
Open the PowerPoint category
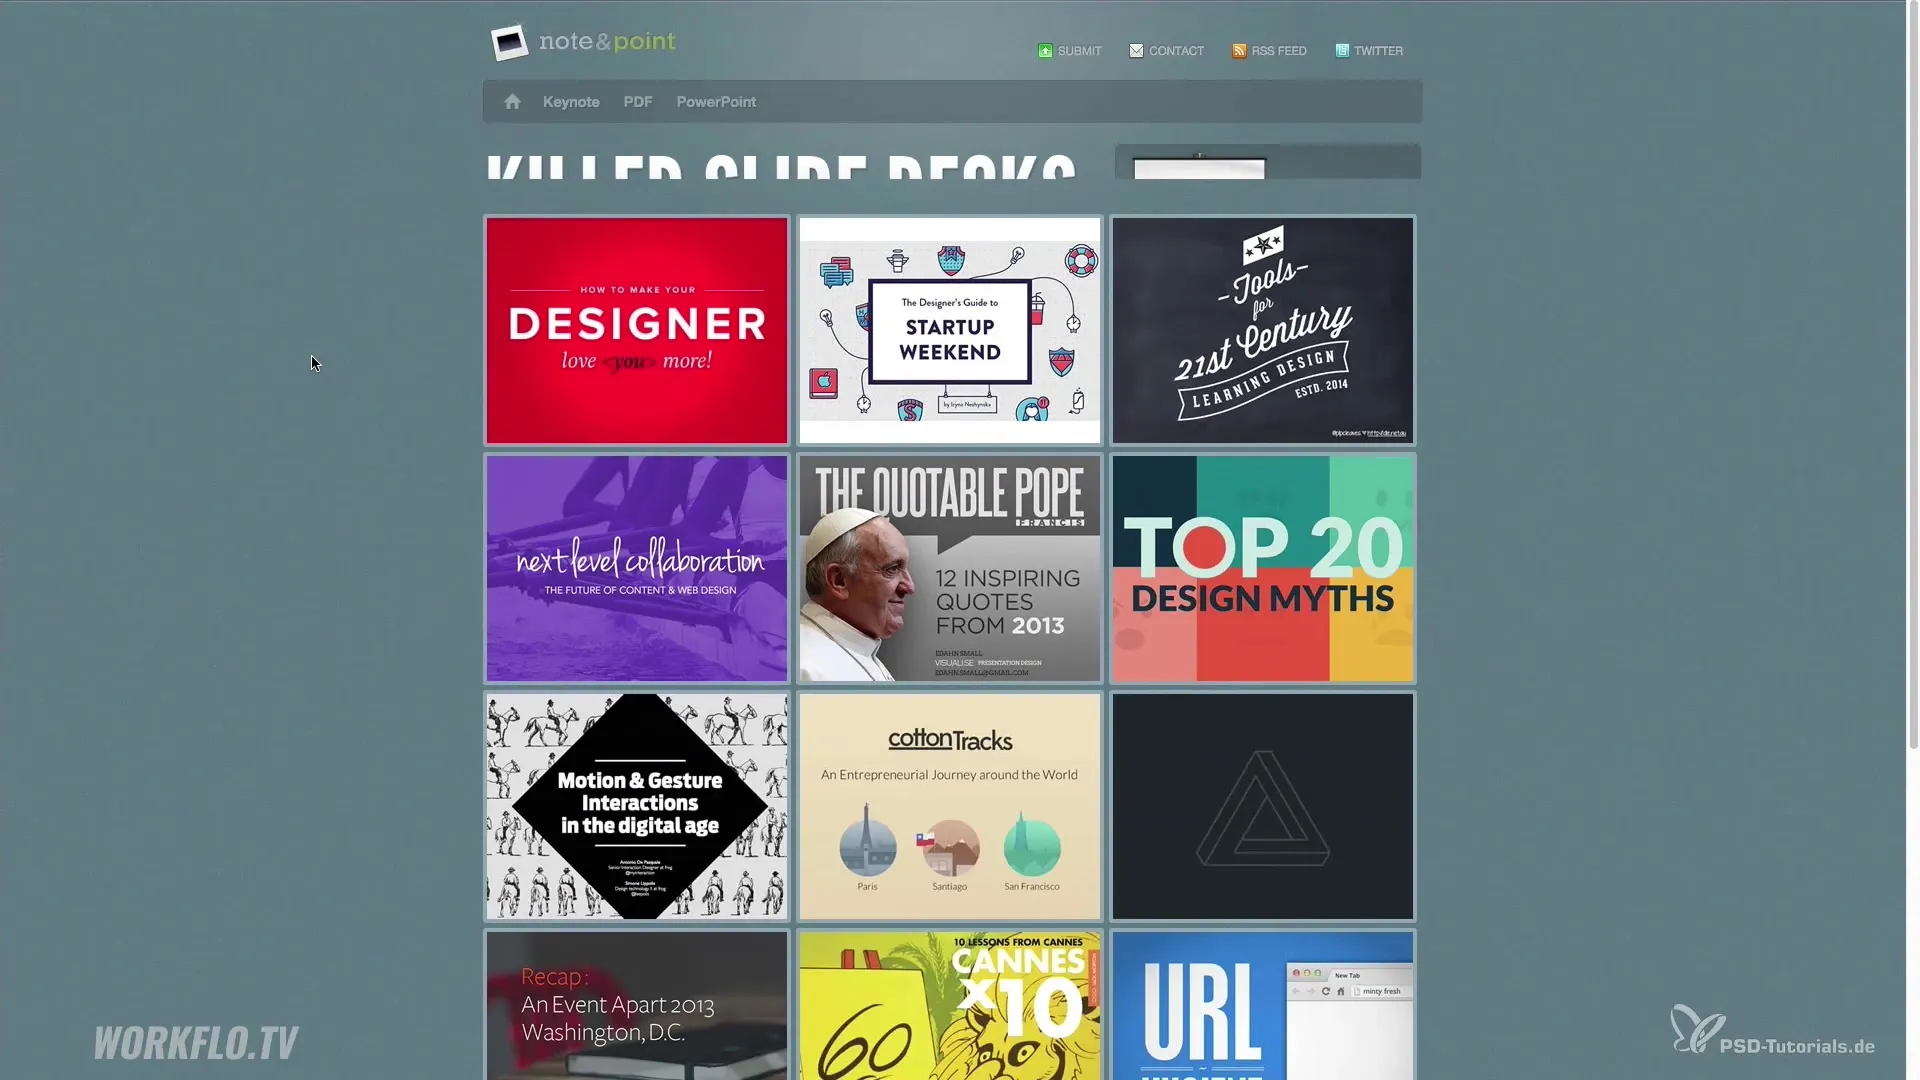coord(716,102)
